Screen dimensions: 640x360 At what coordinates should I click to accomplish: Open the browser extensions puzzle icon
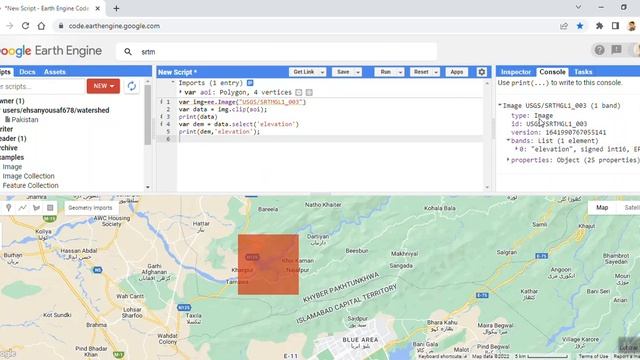599,26
